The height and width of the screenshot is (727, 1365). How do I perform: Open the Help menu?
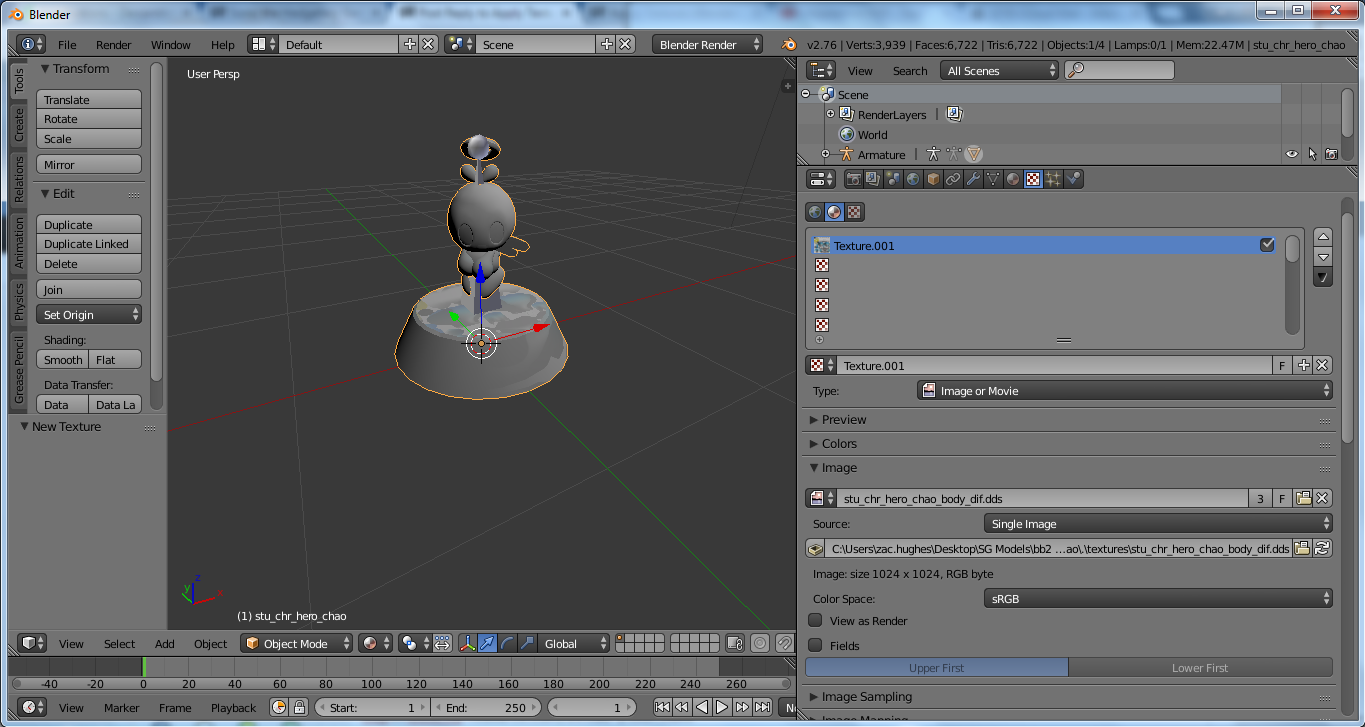tap(223, 45)
